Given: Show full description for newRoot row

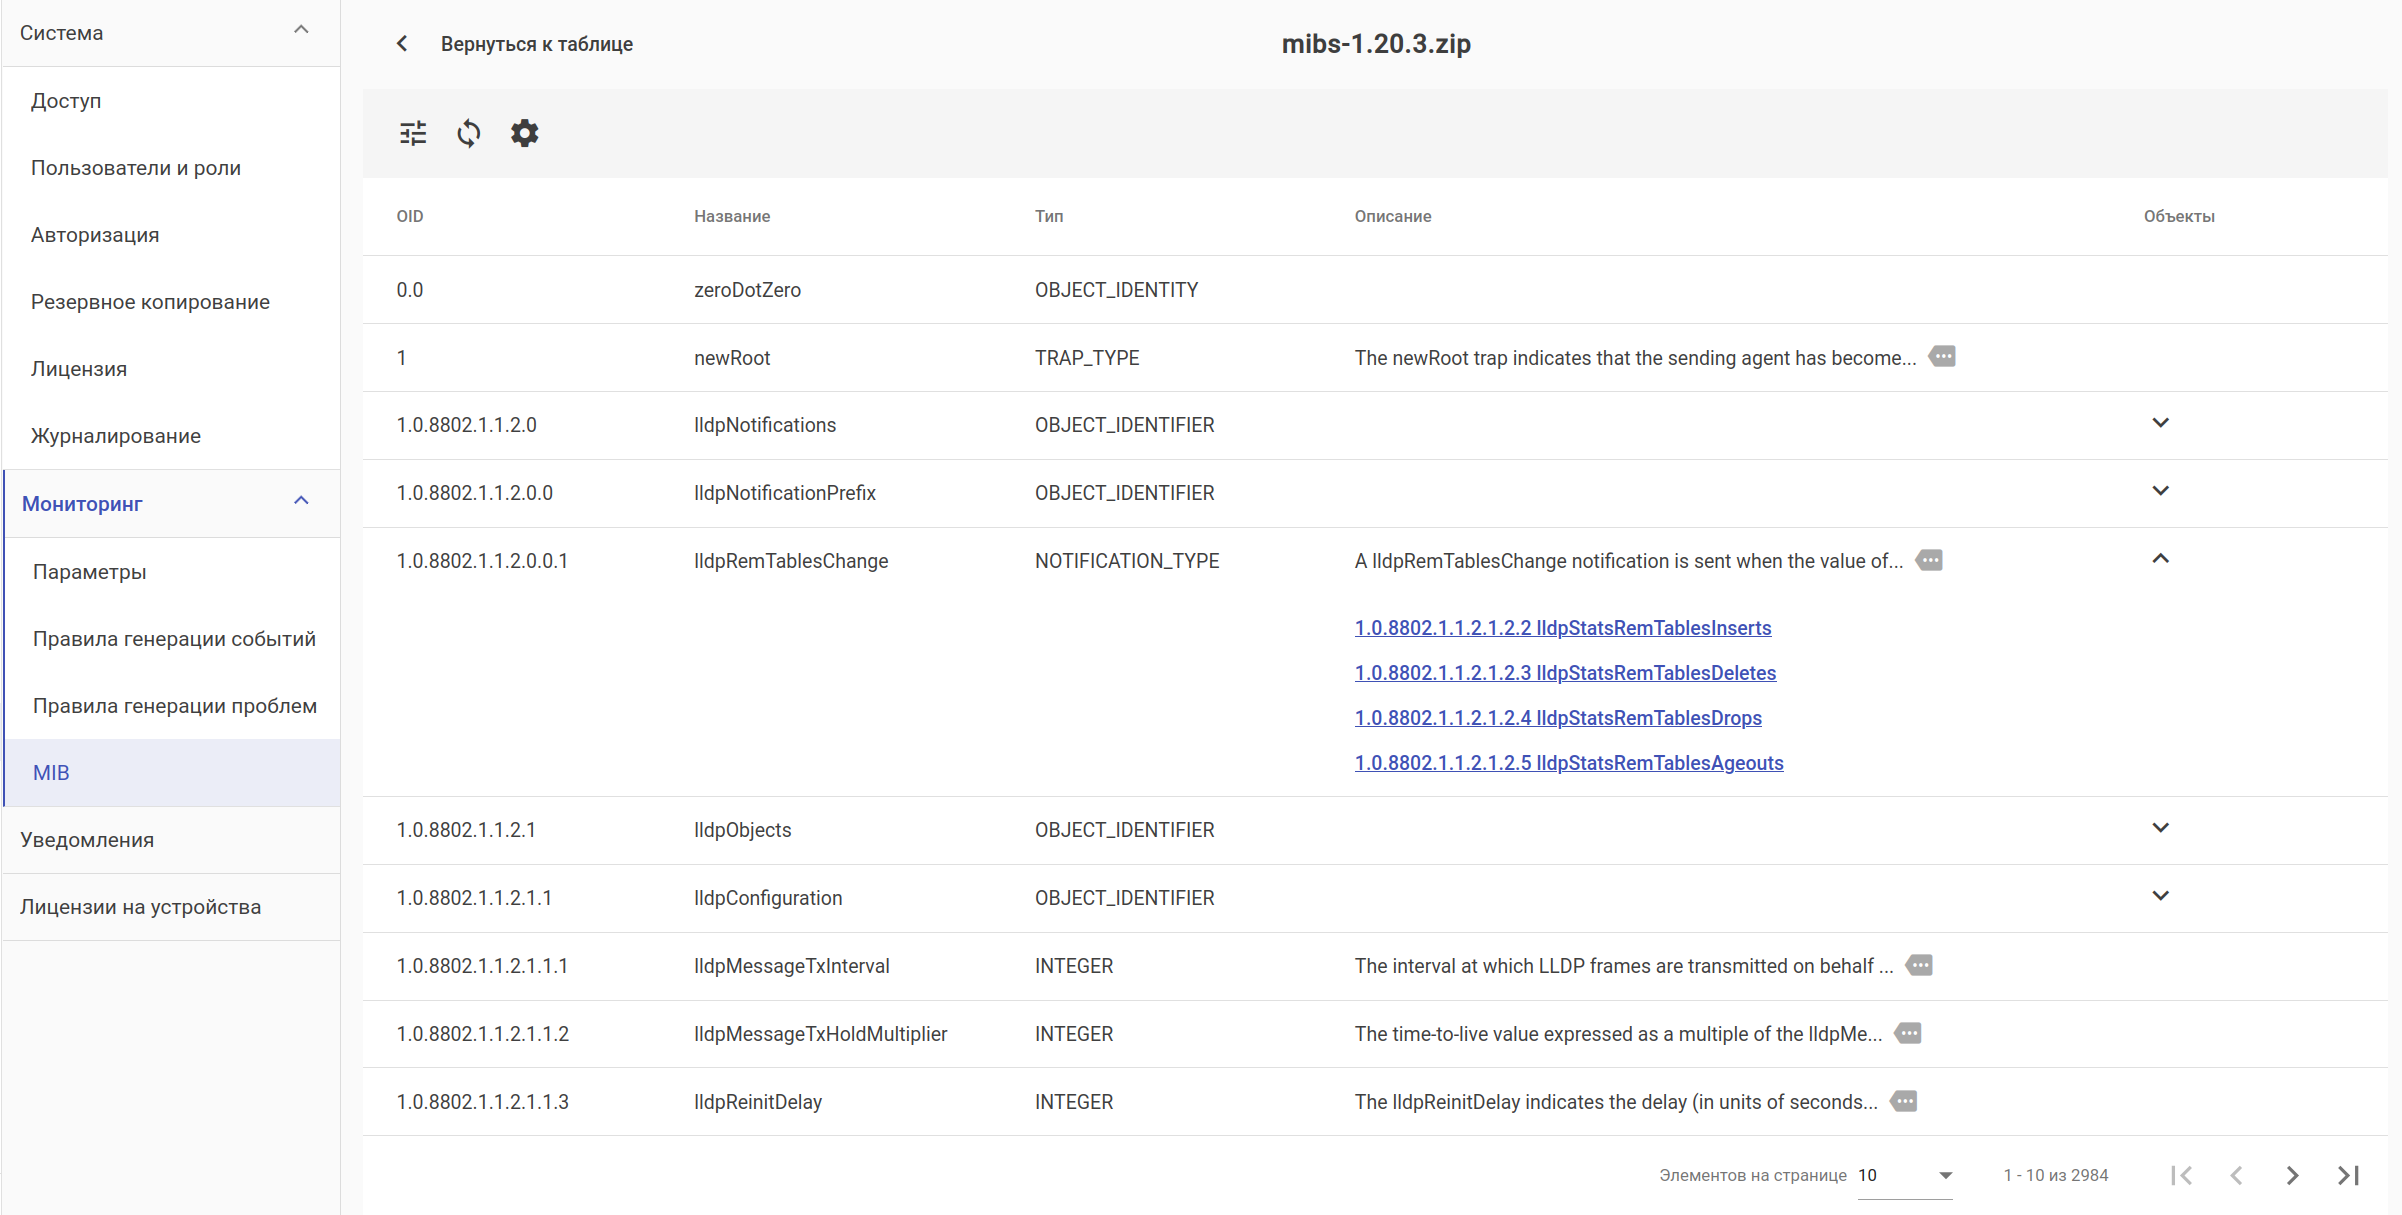Looking at the screenshot, I should (x=1942, y=357).
